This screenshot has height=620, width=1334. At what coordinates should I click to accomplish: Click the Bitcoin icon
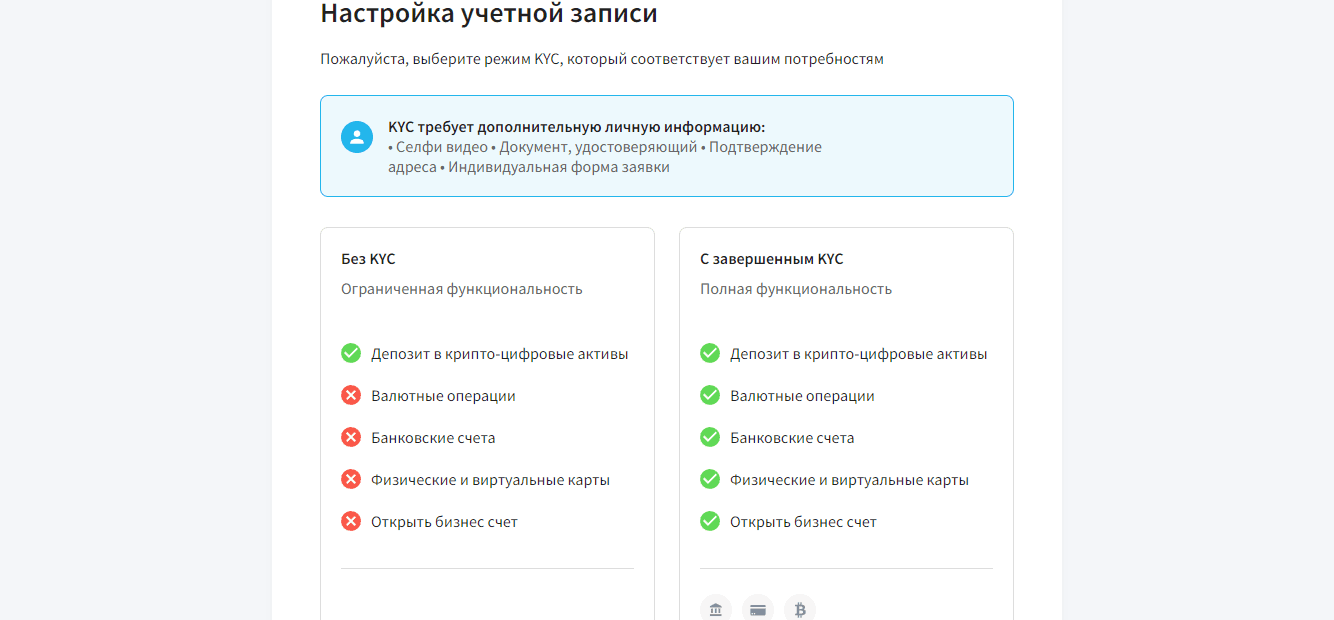click(x=799, y=608)
